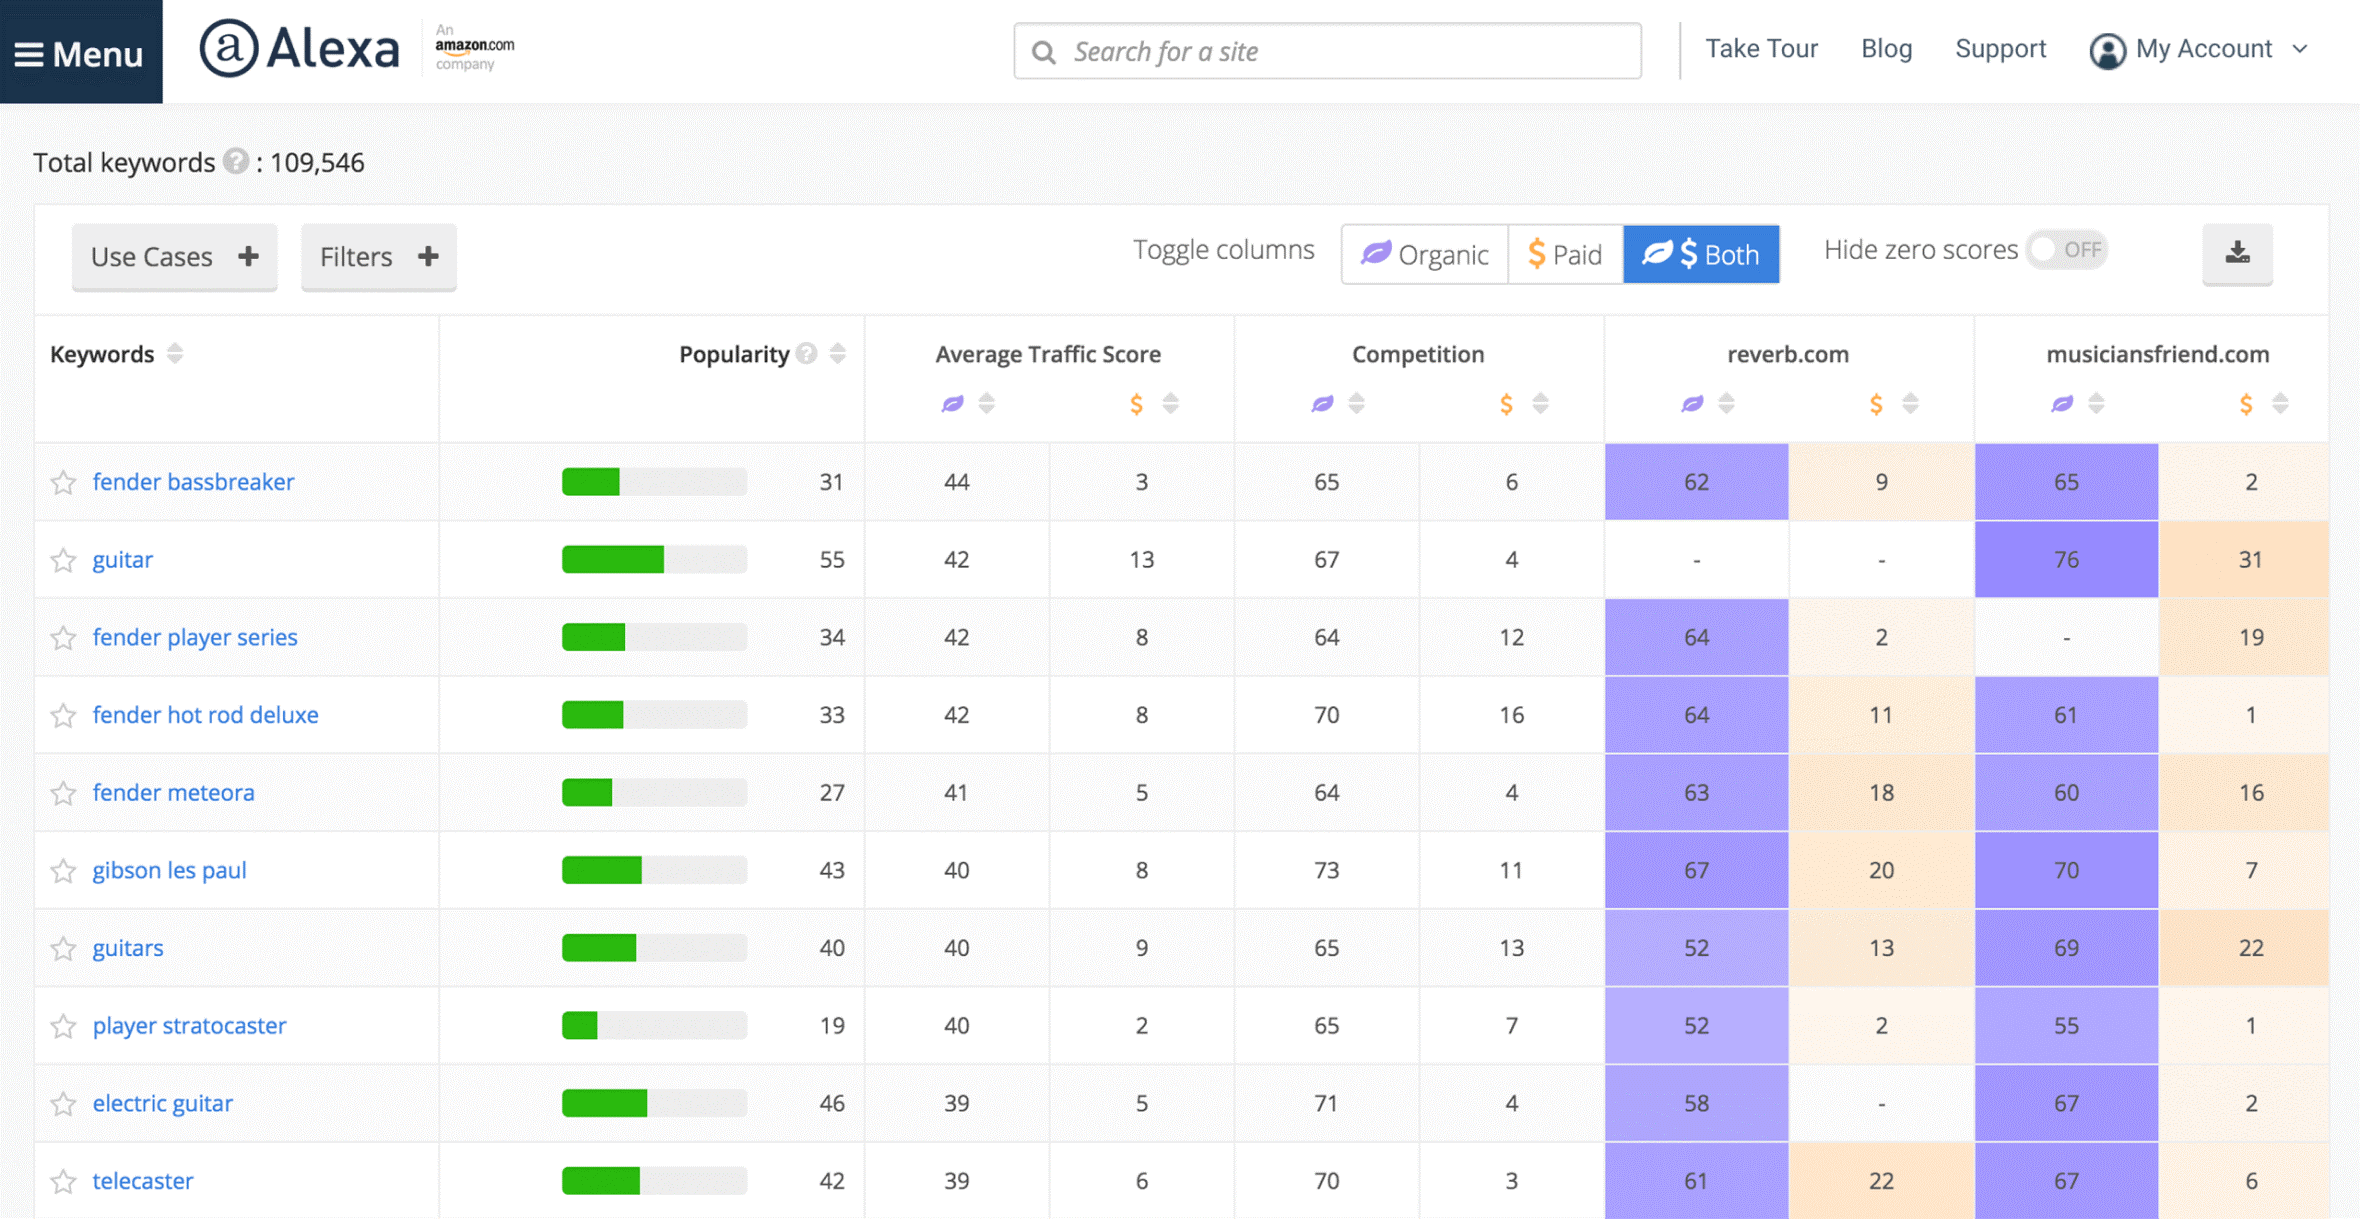This screenshot has width=2360, height=1219.
Task: Toggle the Hide zero scores switch
Action: [2066, 250]
